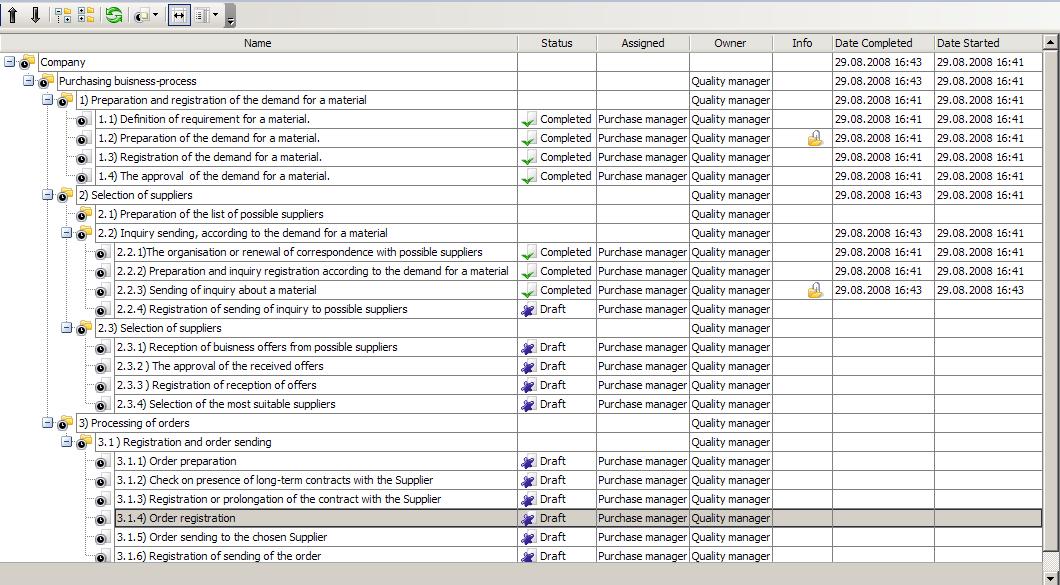Select '3.1.2) Check on presence of long-term contracts'
The width and height of the screenshot is (1060, 585).
[x=275, y=479]
